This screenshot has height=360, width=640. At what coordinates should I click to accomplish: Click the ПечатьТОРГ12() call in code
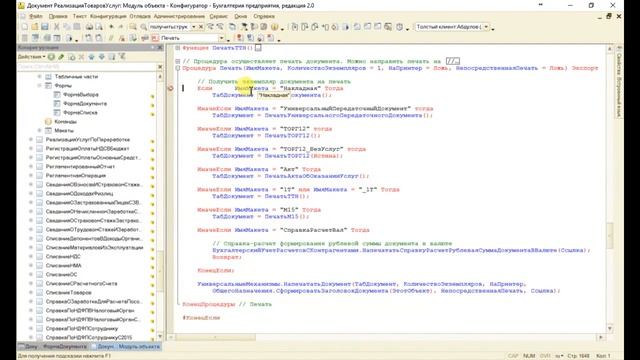(x=292, y=136)
